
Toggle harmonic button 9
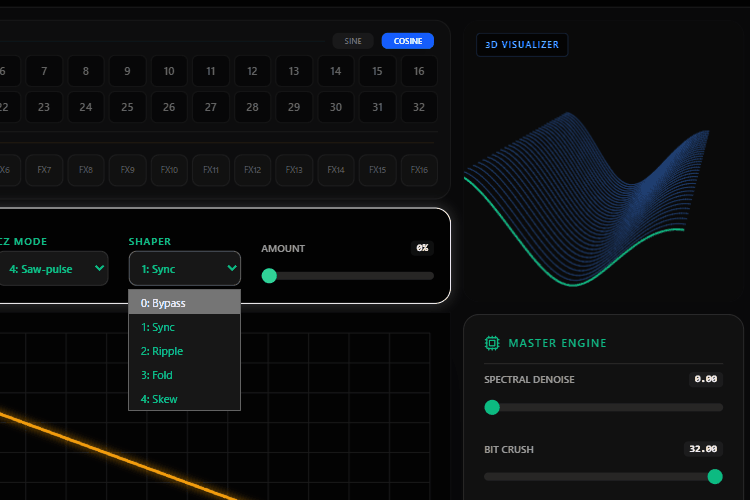point(127,71)
